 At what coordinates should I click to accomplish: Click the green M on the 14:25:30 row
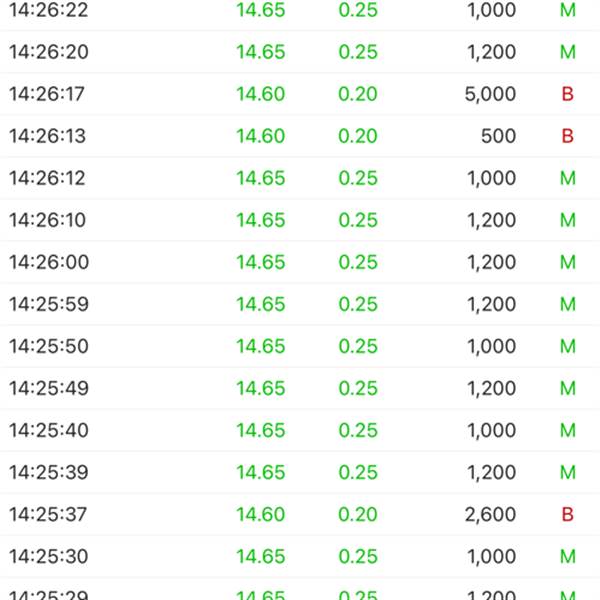568,556
